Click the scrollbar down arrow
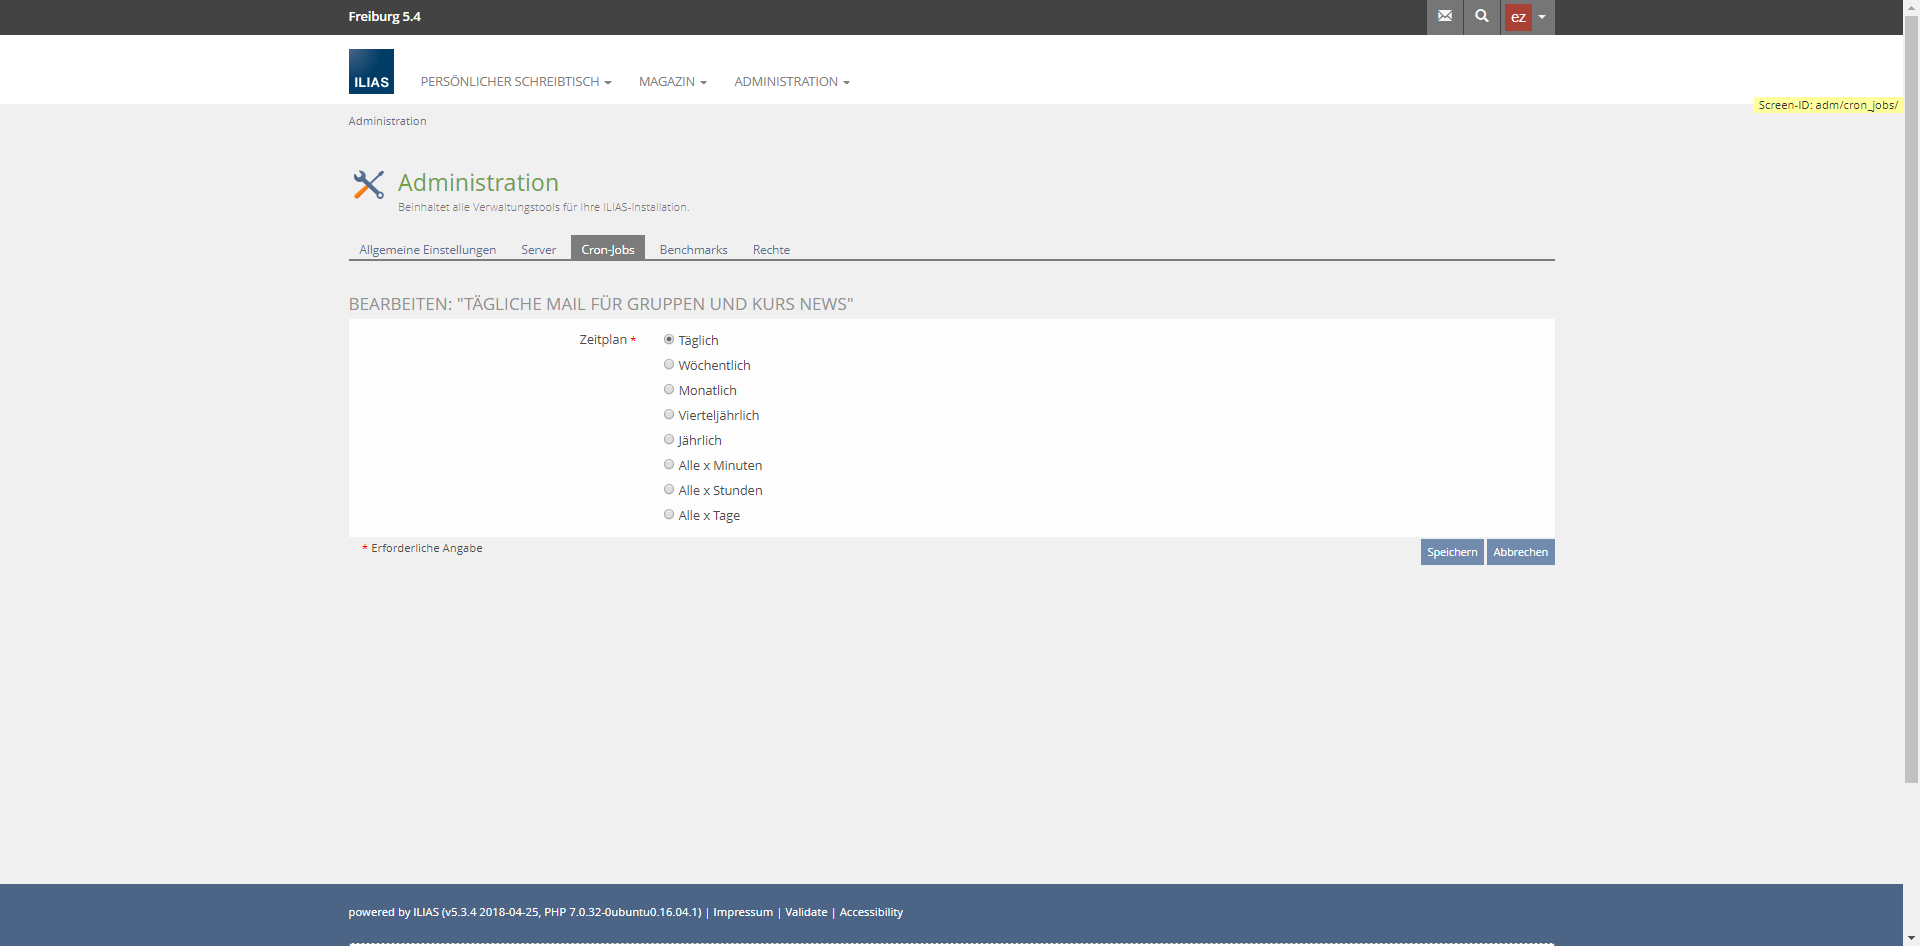Screen dimensions: 1920x946 pyautogui.click(x=1911, y=938)
